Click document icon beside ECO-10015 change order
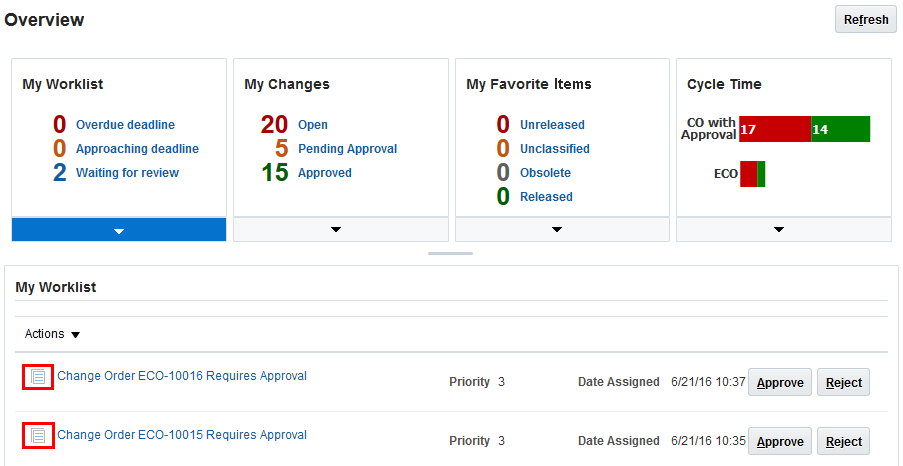The width and height of the screenshot is (903, 466). [x=38, y=436]
